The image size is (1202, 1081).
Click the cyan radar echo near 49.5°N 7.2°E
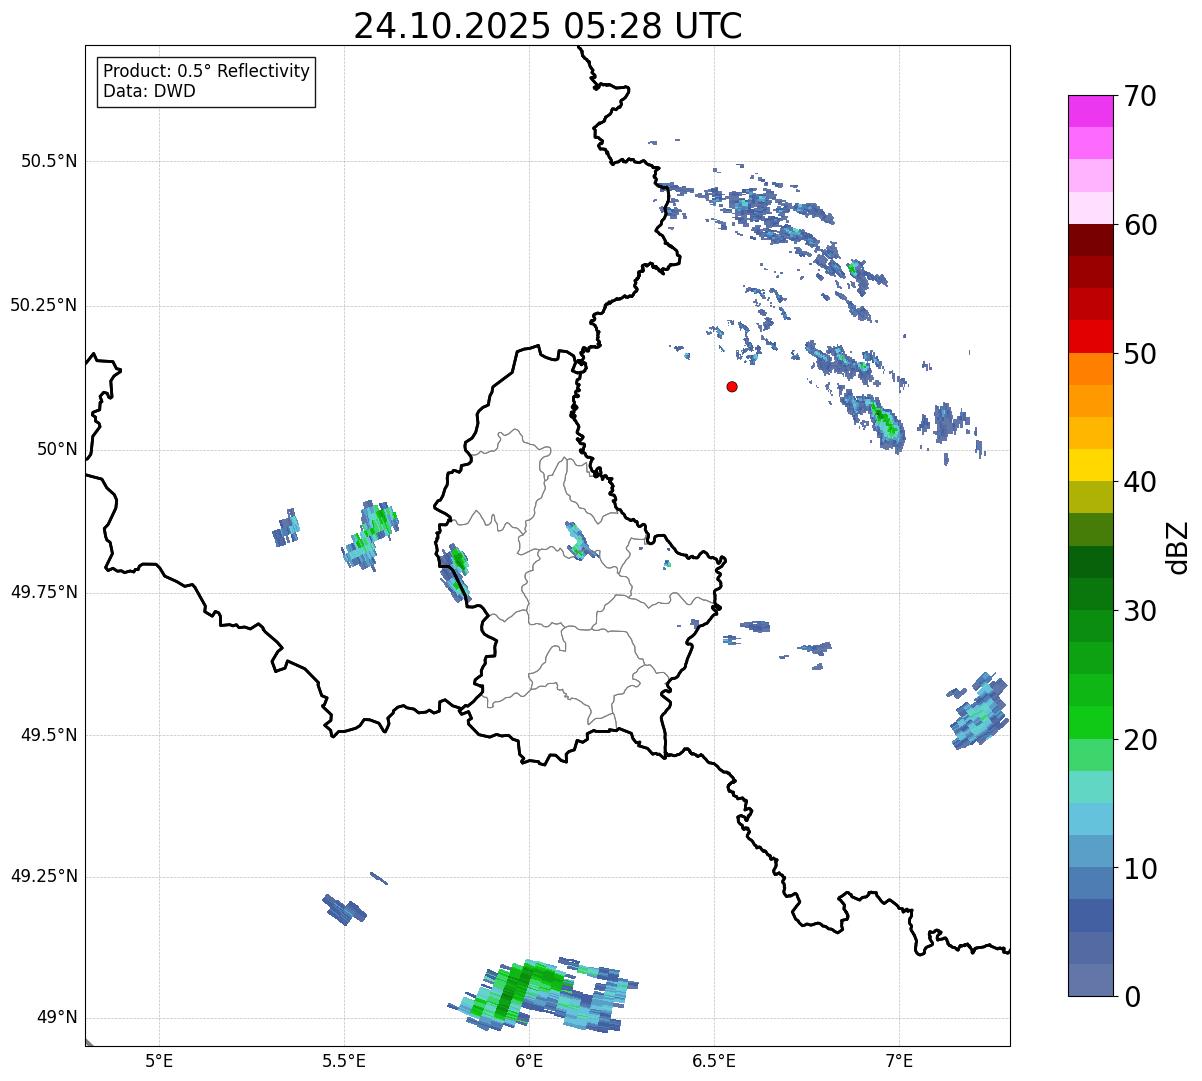980,711
